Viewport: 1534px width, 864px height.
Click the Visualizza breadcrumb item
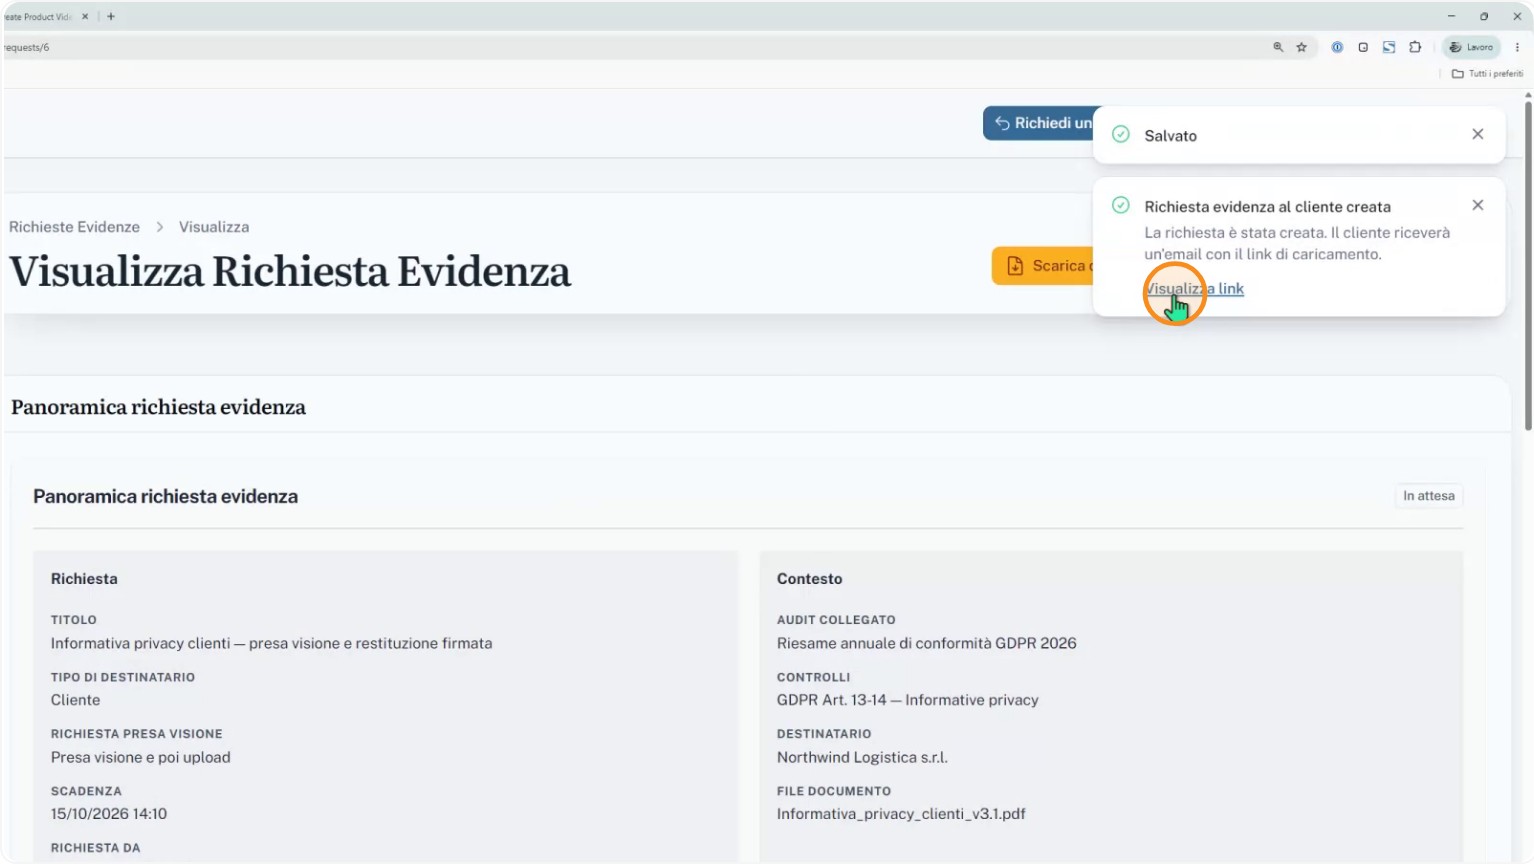coord(214,227)
